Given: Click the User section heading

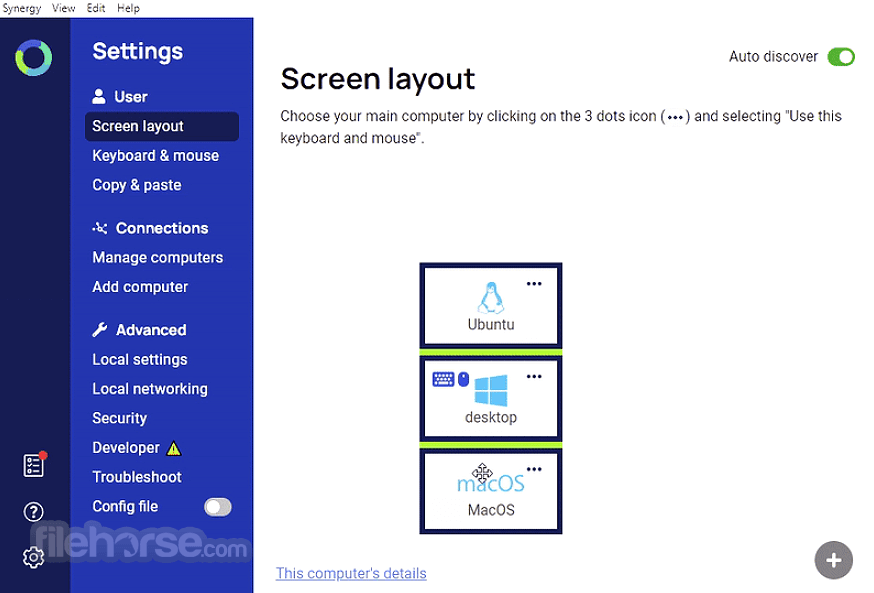Looking at the screenshot, I should pyautogui.click(x=131, y=97).
